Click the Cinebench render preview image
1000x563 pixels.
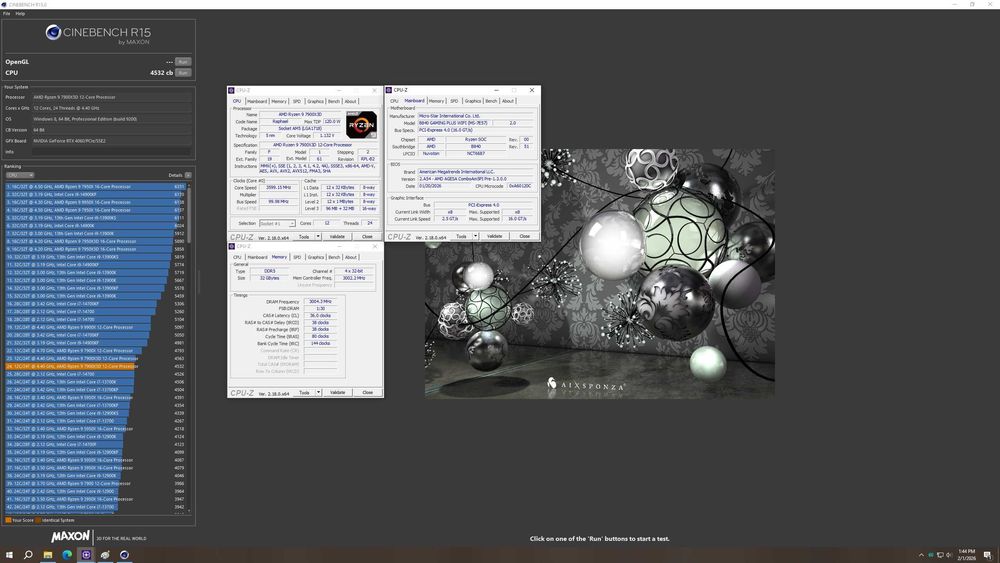(x=599, y=274)
